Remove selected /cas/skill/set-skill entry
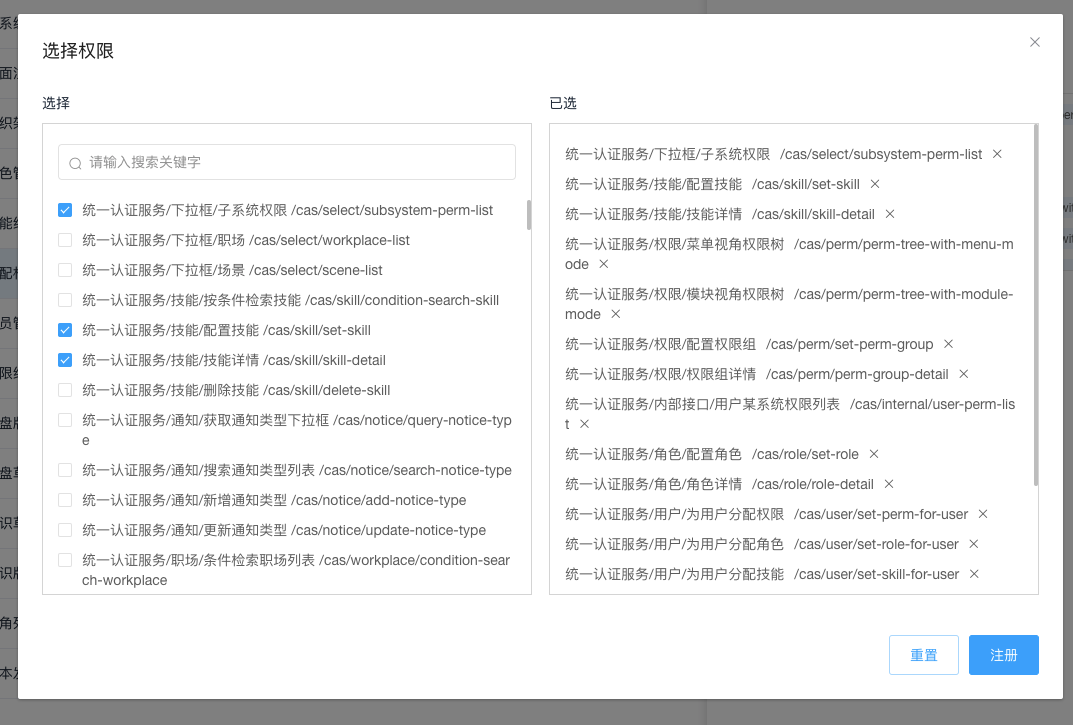Viewport: 1073px width, 725px height. point(875,184)
